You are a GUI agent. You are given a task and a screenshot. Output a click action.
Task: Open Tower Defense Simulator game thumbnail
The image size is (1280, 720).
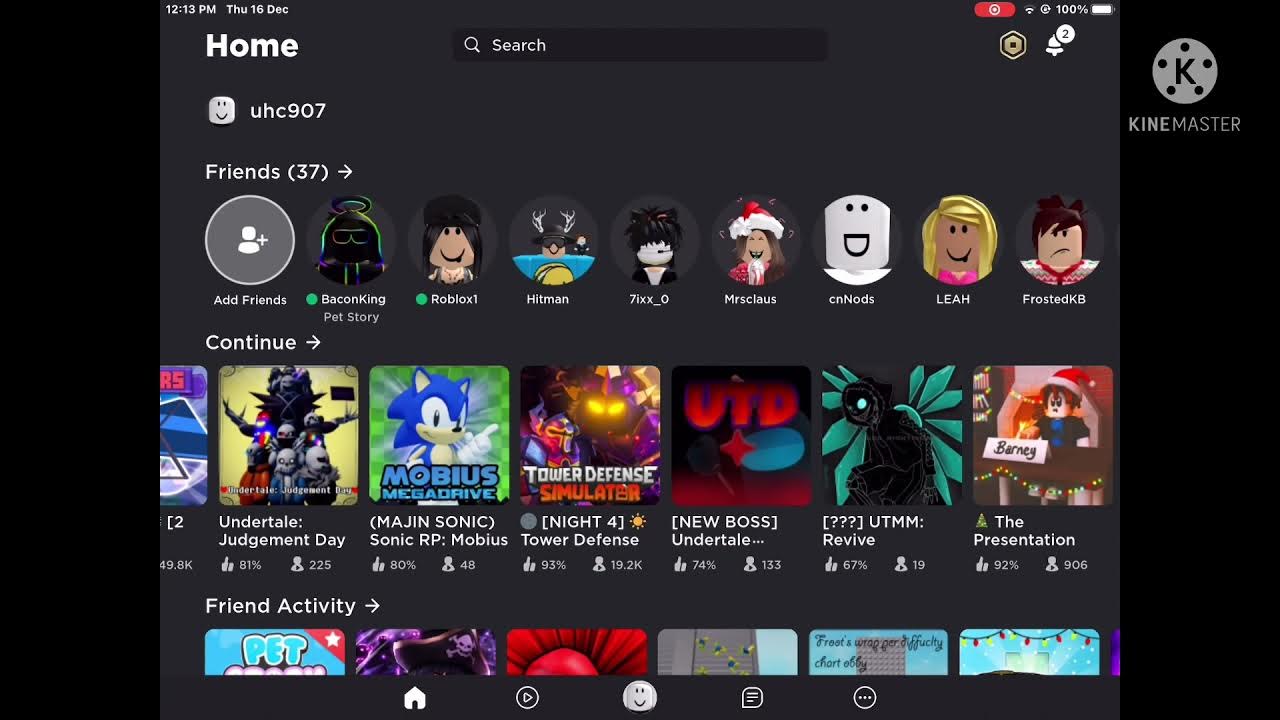click(x=590, y=435)
